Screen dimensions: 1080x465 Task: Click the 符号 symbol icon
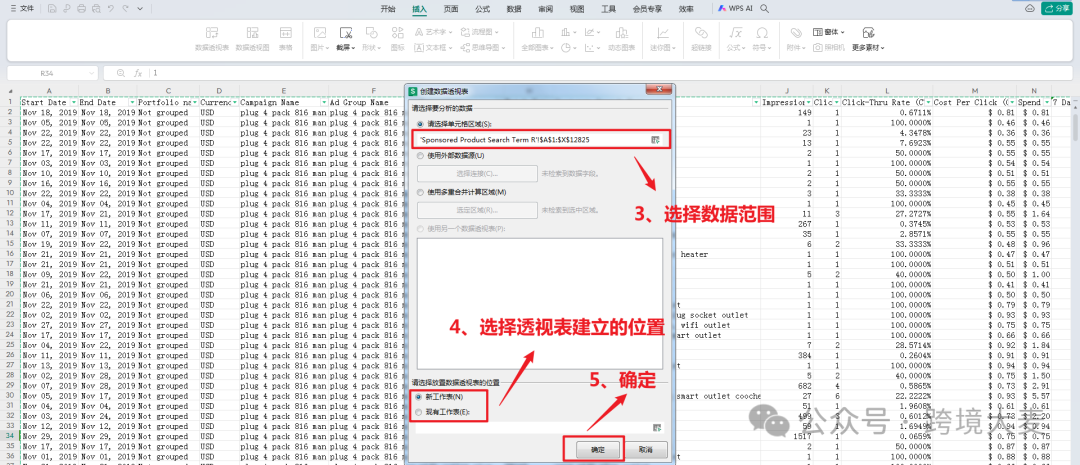[x=762, y=32]
